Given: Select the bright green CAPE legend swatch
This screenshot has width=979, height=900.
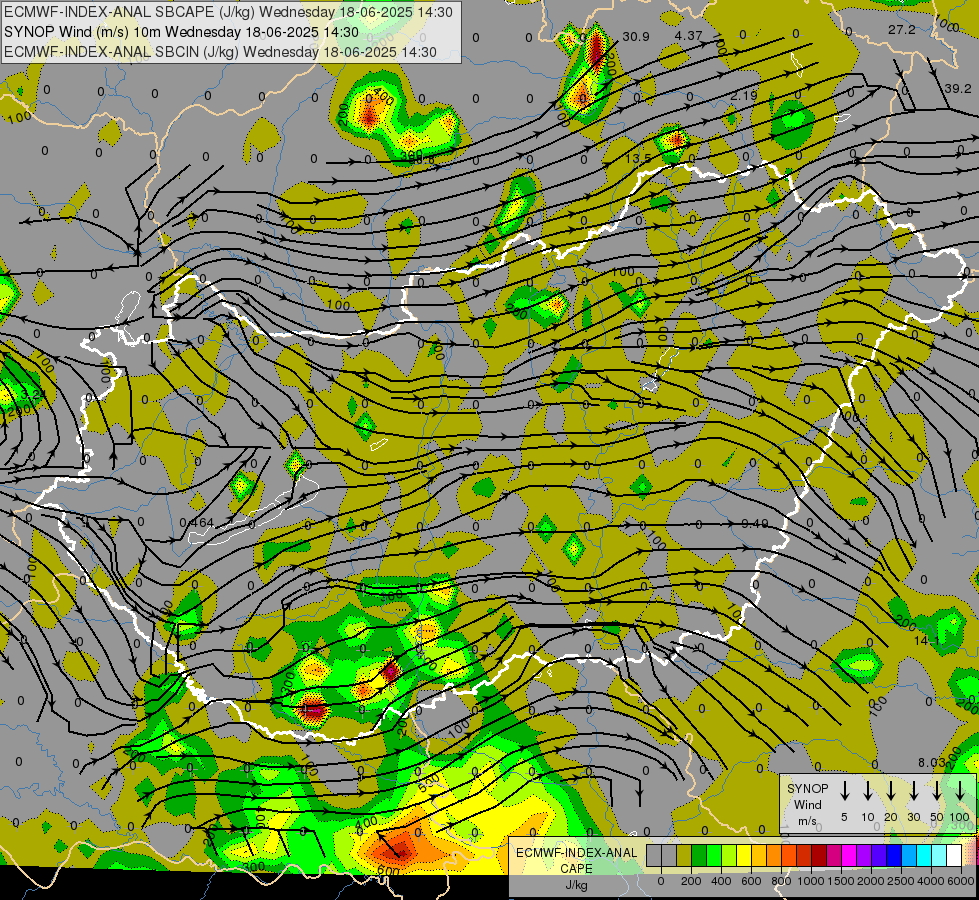Looking at the screenshot, I should tap(714, 855).
